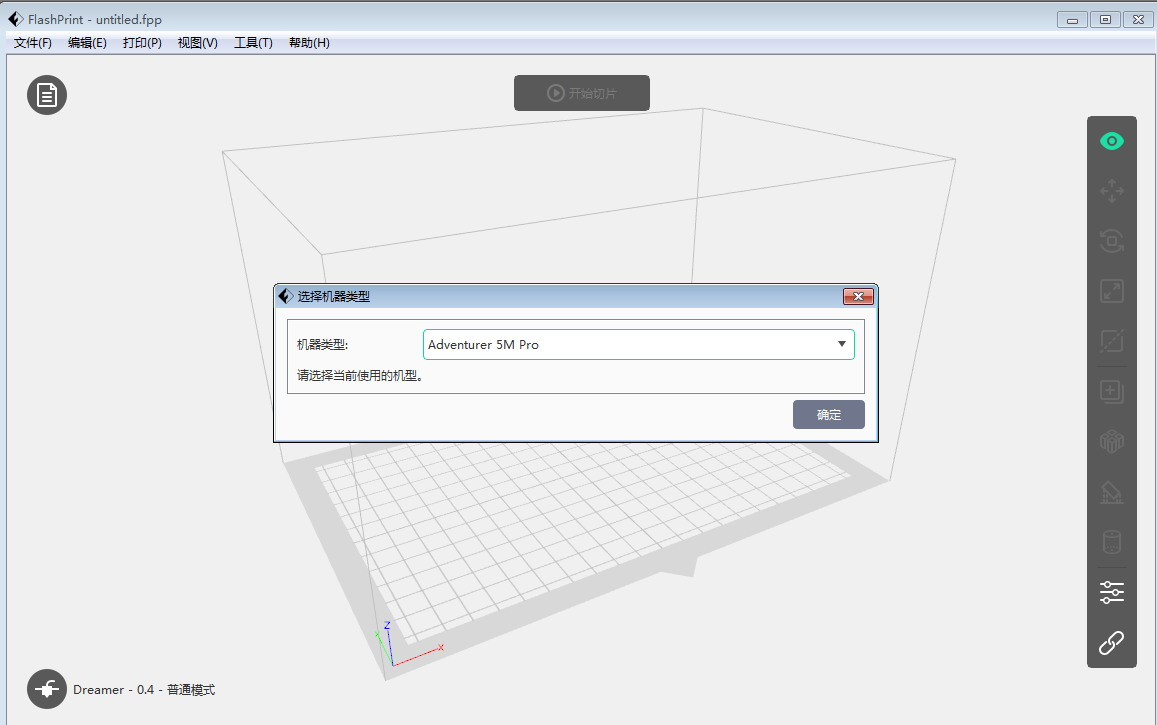Open the 视图(V) menu
Viewport: 1157px width, 725px height.
[198, 43]
